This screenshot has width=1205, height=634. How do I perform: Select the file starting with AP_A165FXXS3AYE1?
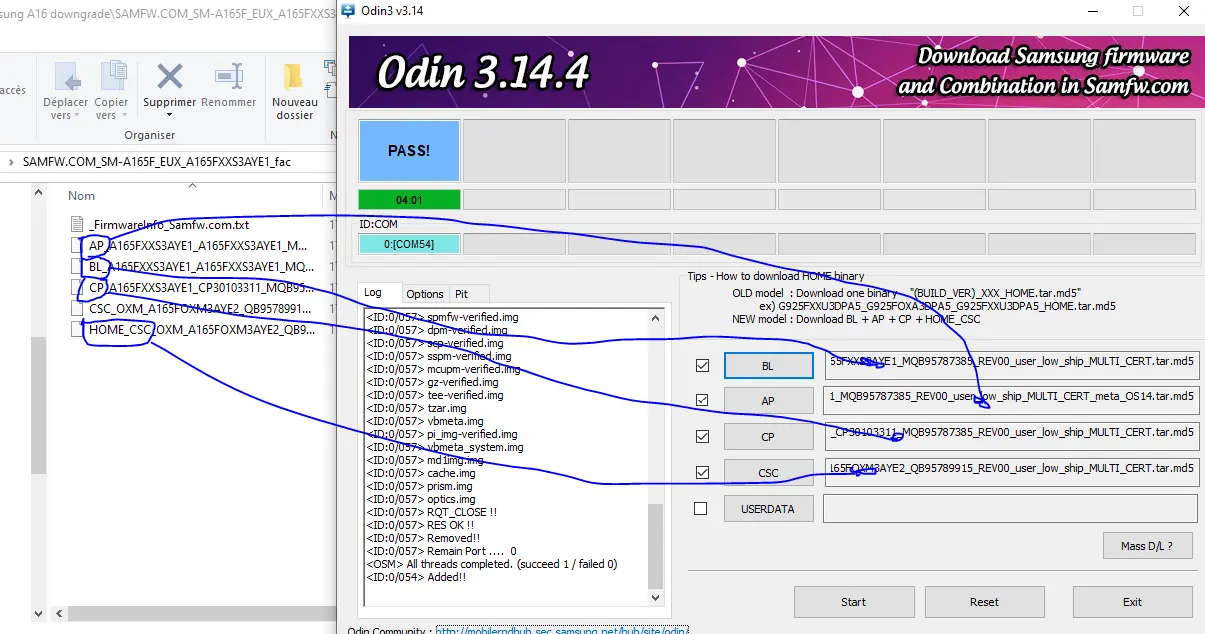tap(198, 245)
